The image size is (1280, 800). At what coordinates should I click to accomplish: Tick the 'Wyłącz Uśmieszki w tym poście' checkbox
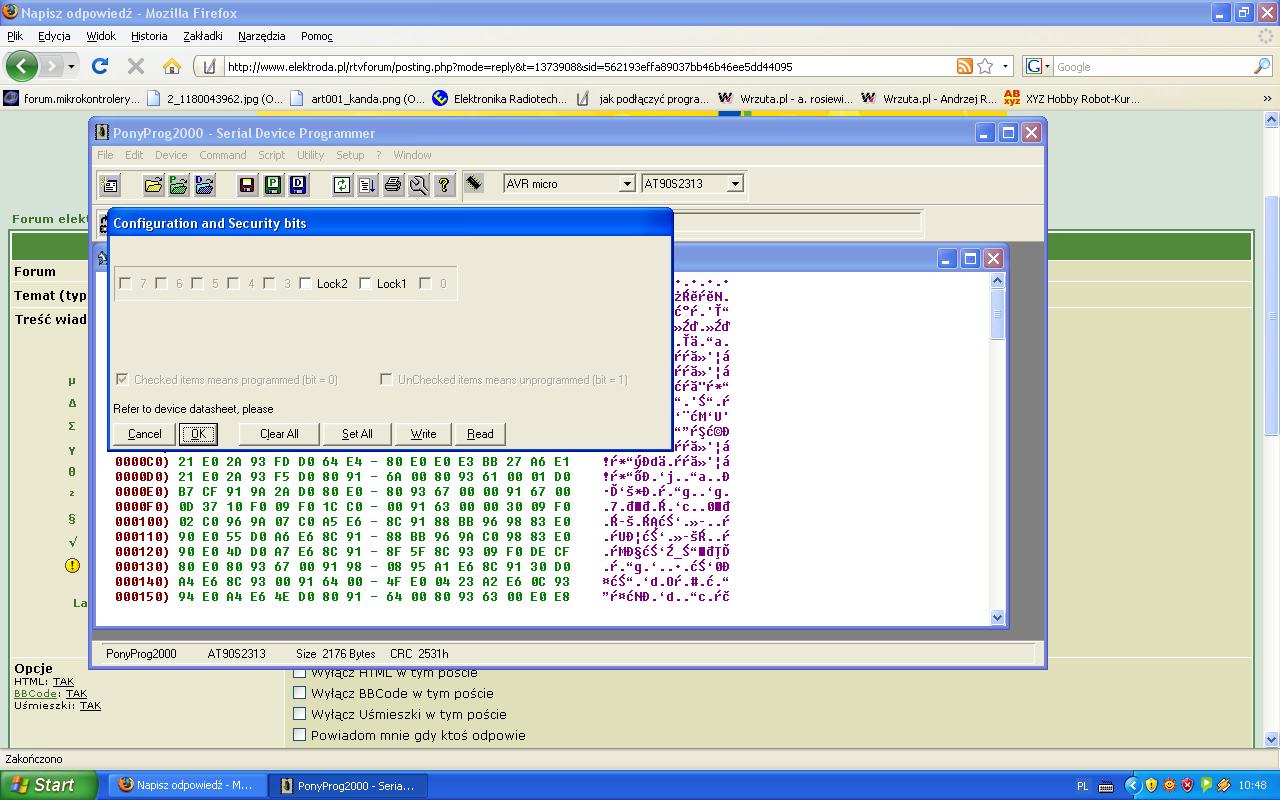click(x=299, y=713)
